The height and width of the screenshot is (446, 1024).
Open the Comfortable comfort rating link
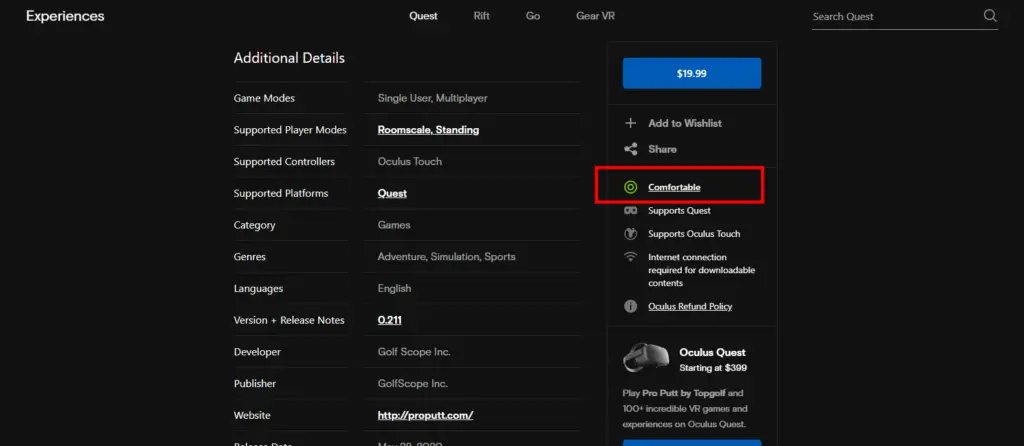674,187
